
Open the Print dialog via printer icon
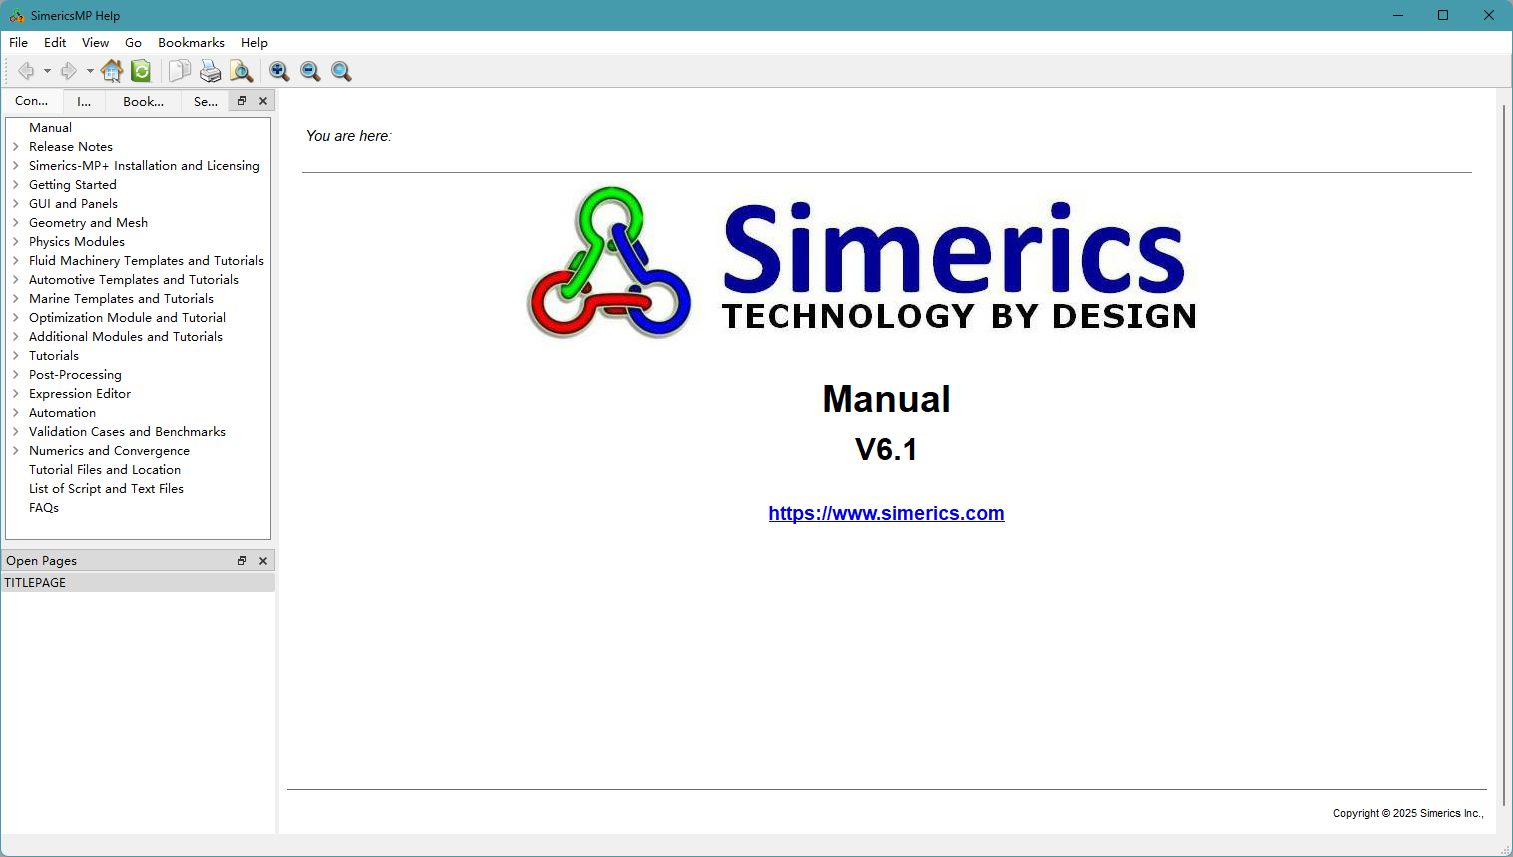click(x=210, y=71)
